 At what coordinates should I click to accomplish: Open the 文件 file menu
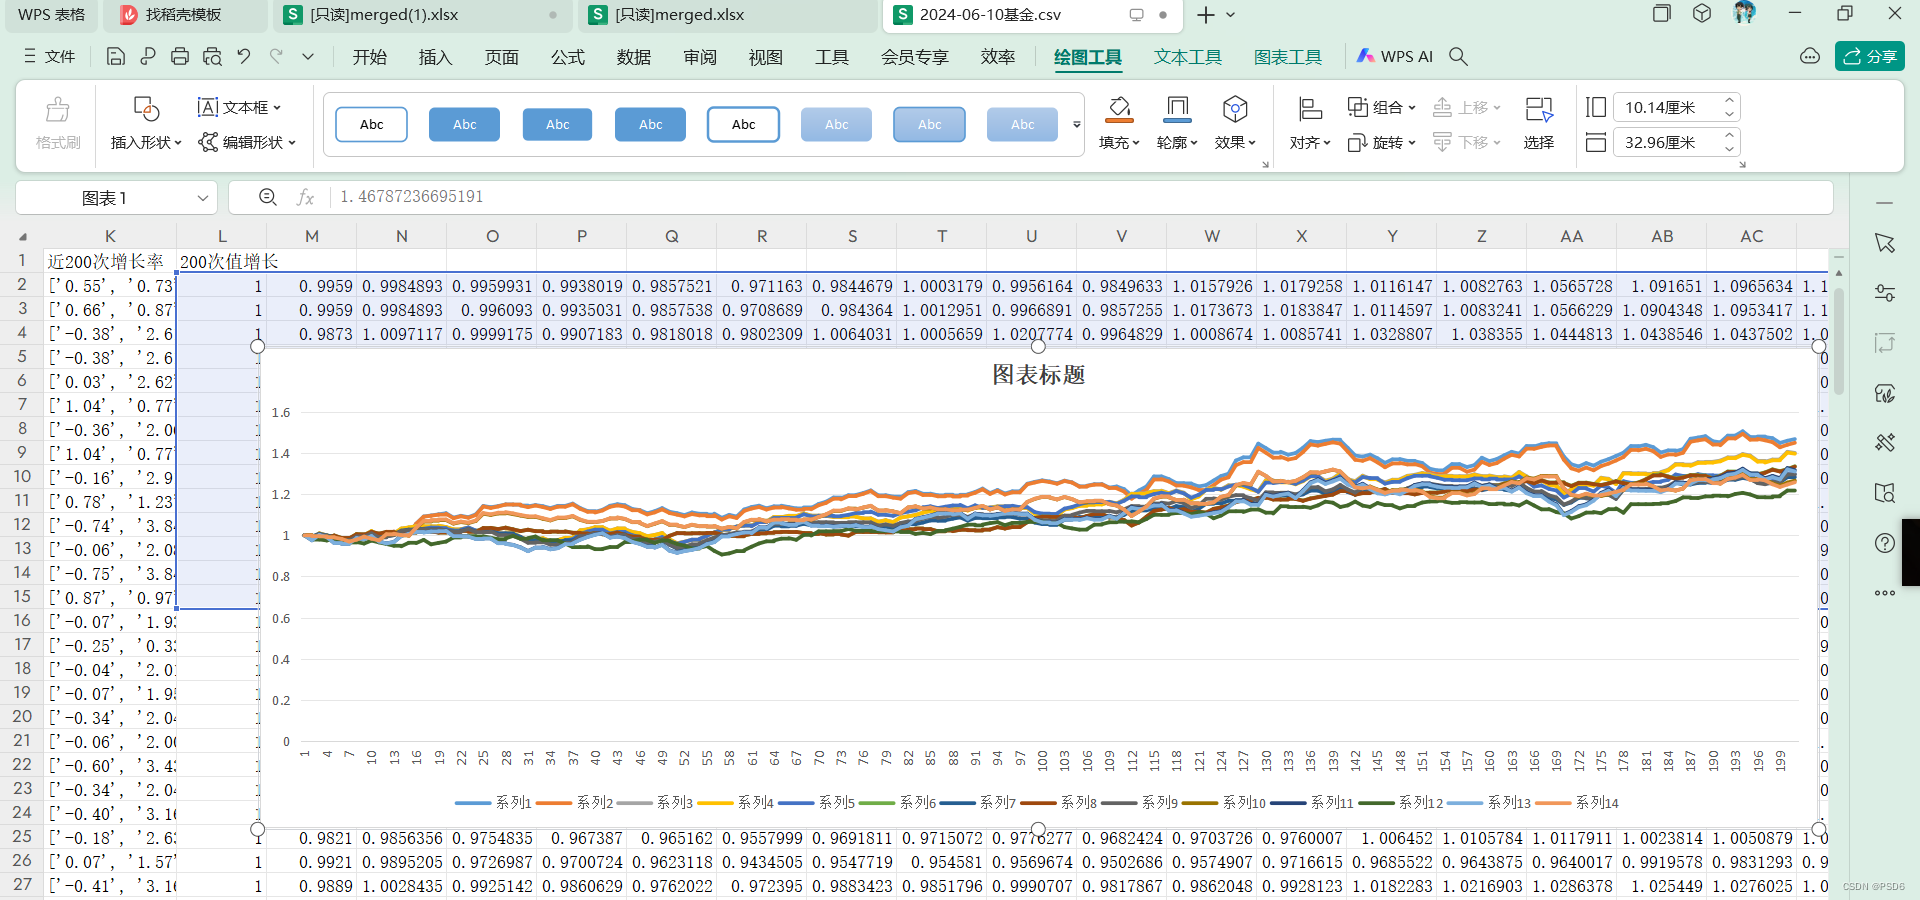(50, 57)
